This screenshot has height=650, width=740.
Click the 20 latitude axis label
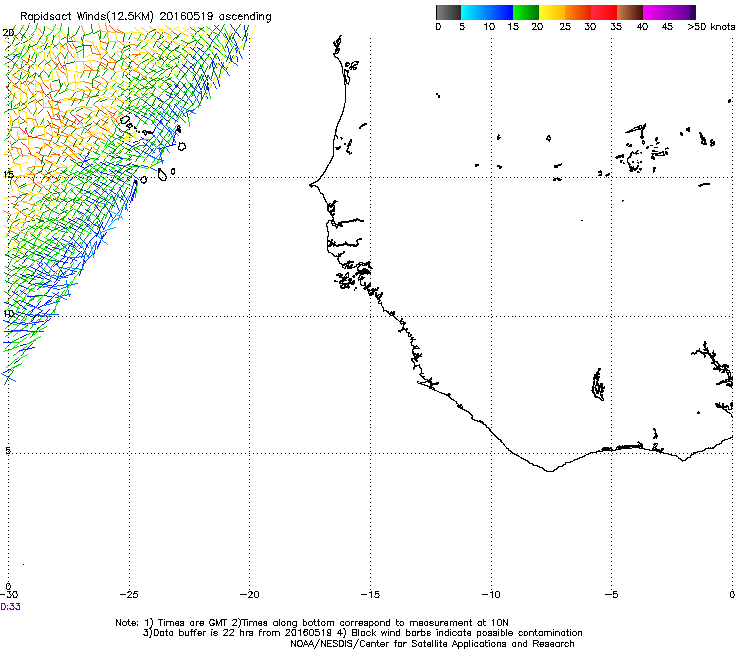coord(8,33)
